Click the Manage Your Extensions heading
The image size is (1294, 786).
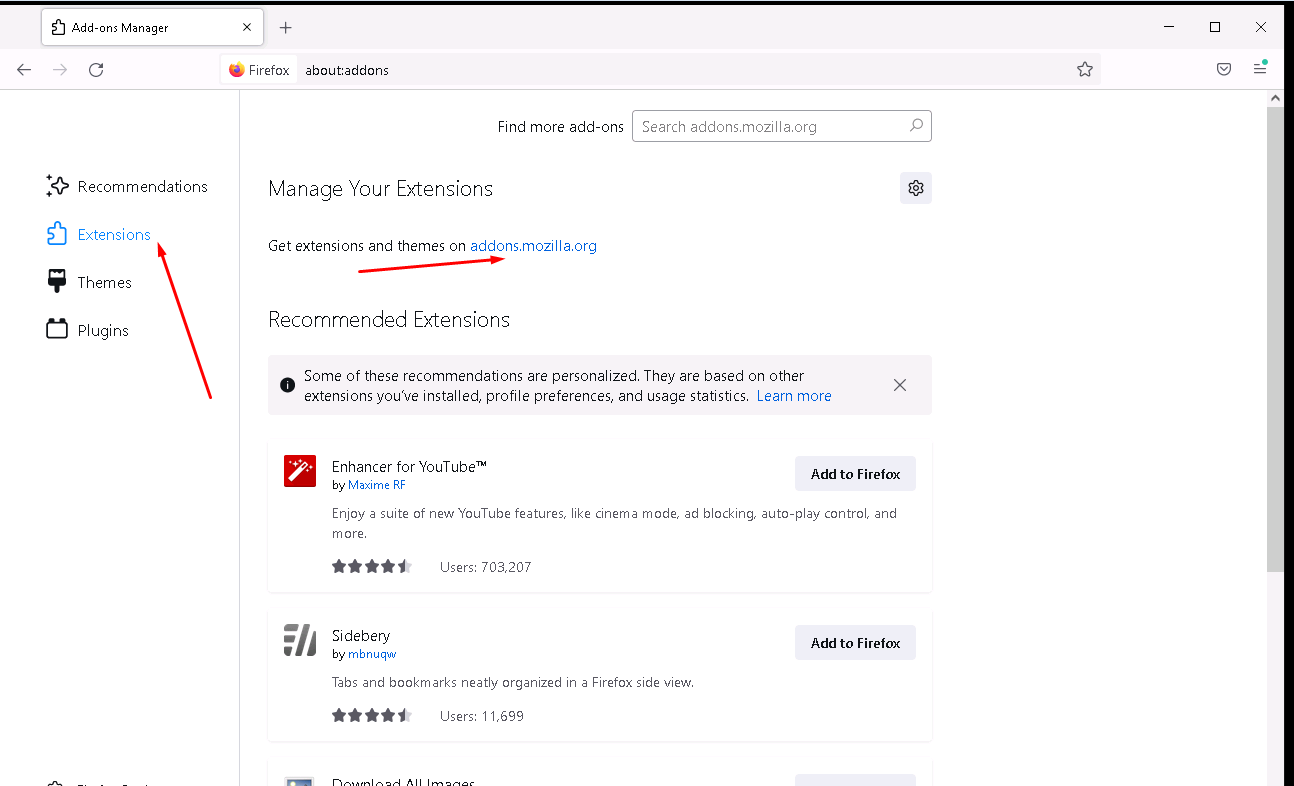(380, 189)
